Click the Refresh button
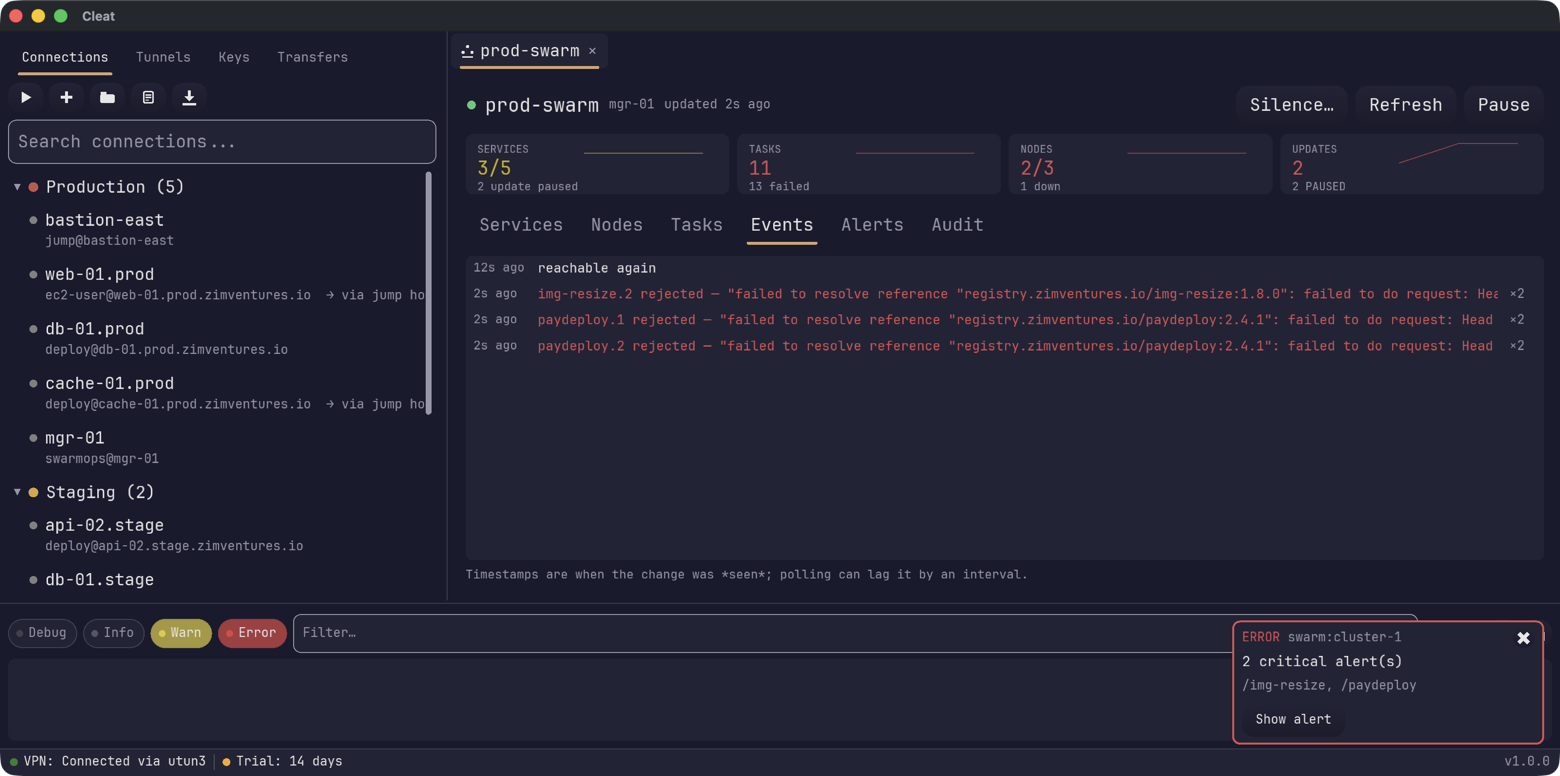 tap(1406, 105)
